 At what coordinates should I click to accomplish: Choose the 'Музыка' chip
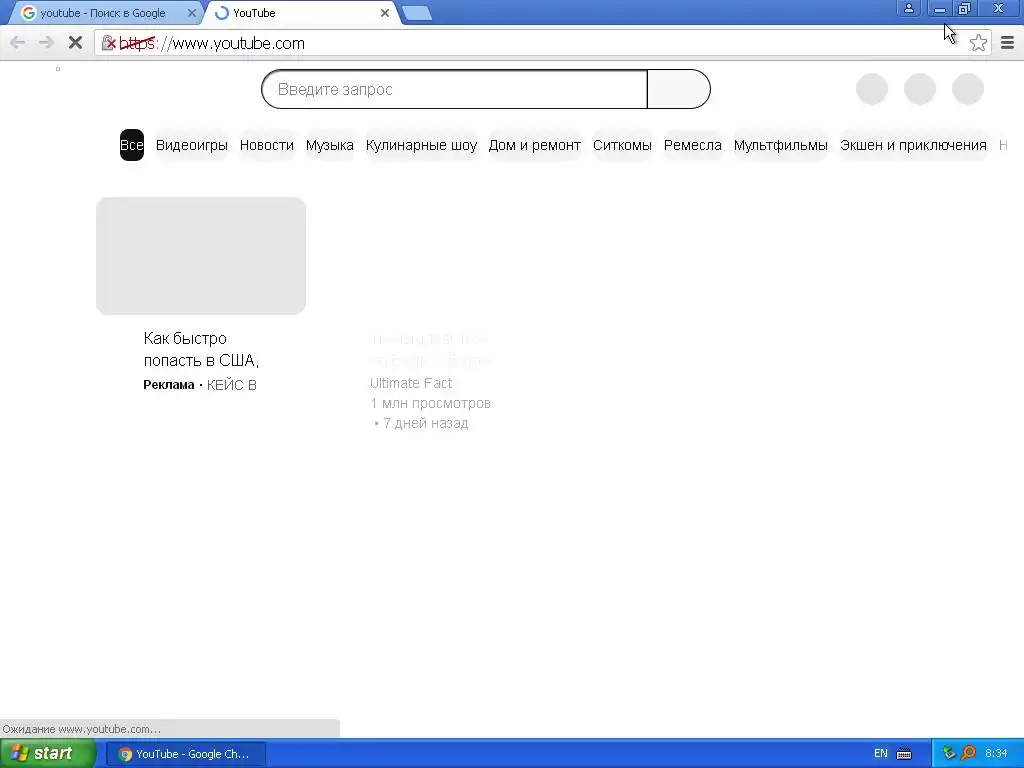click(330, 145)
